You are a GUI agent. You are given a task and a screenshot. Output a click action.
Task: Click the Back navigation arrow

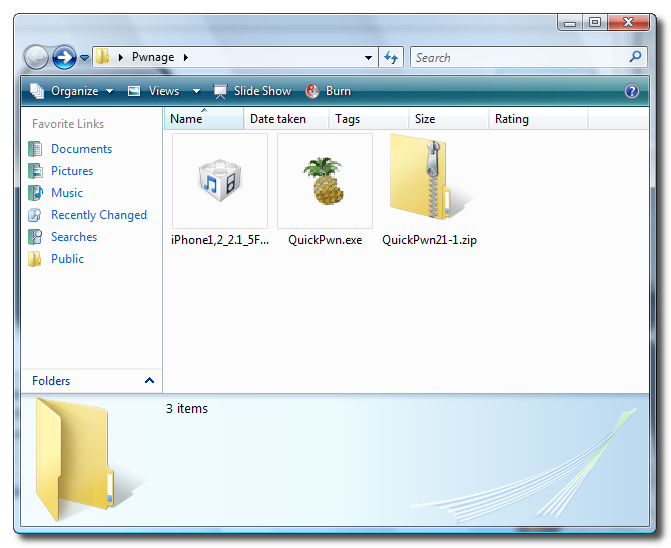(37, 58)
